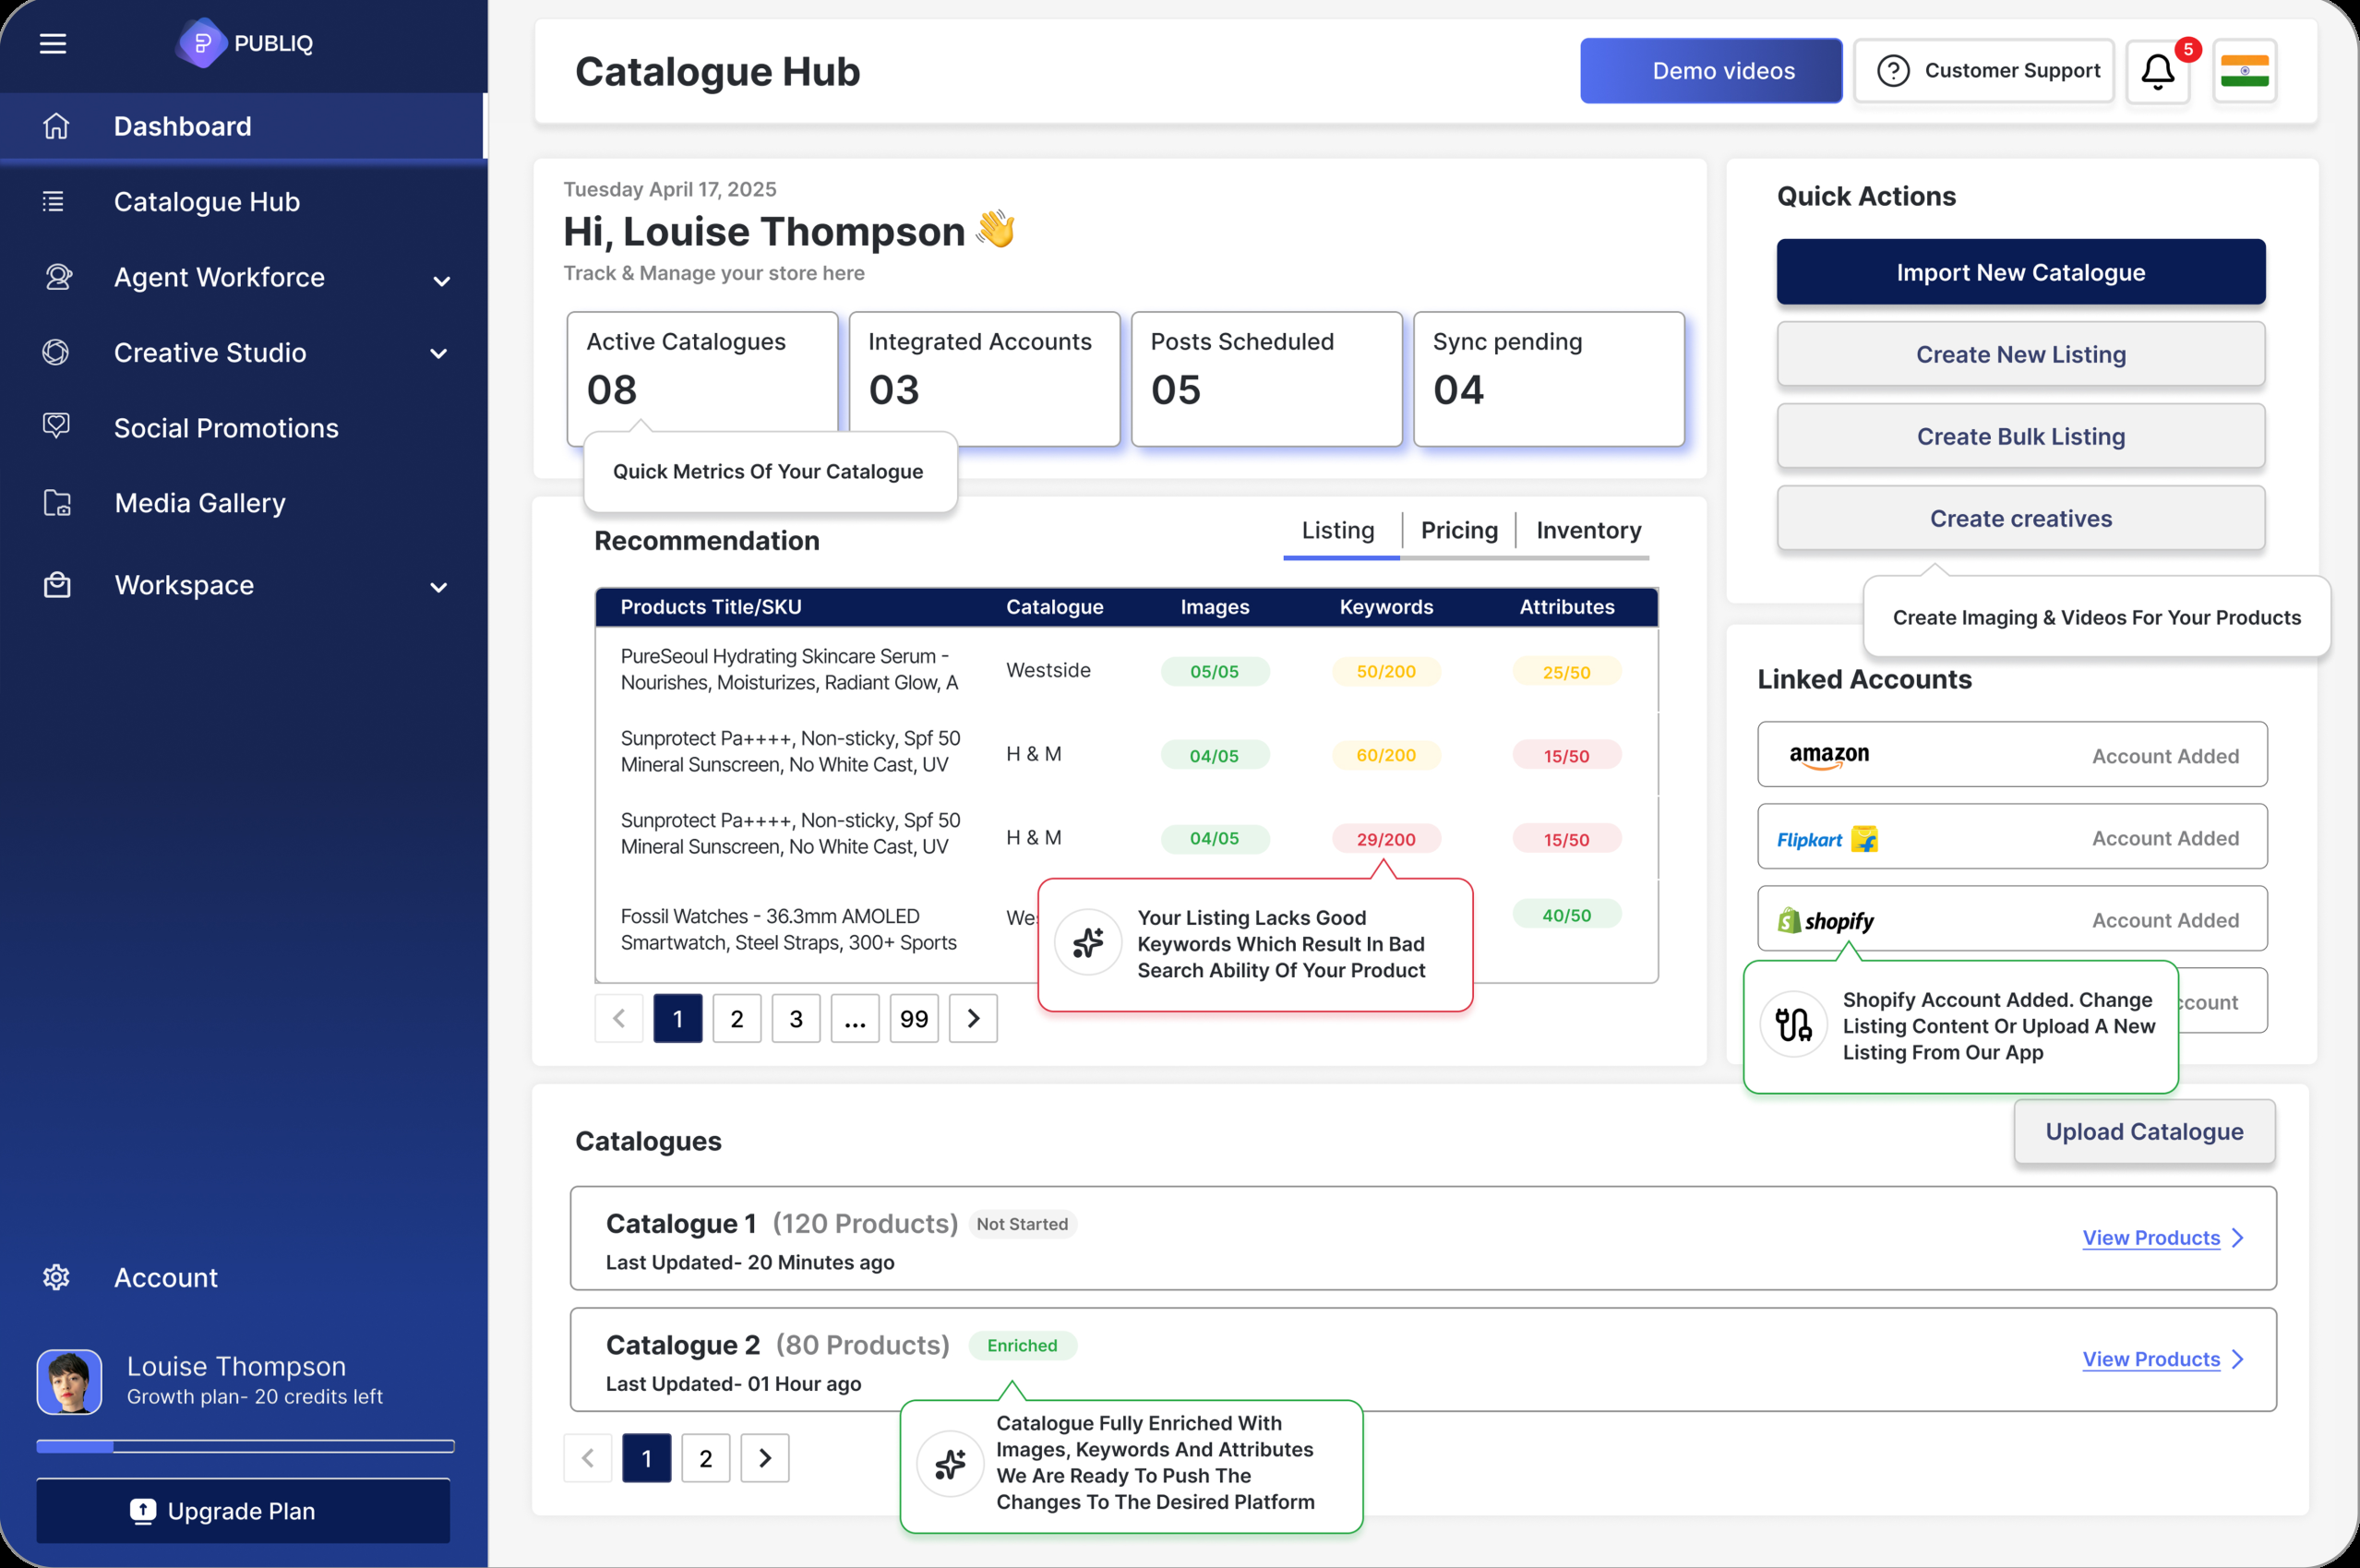Open the Inventory tab
This screenshot has width=2360, height=1568.
1588,530
